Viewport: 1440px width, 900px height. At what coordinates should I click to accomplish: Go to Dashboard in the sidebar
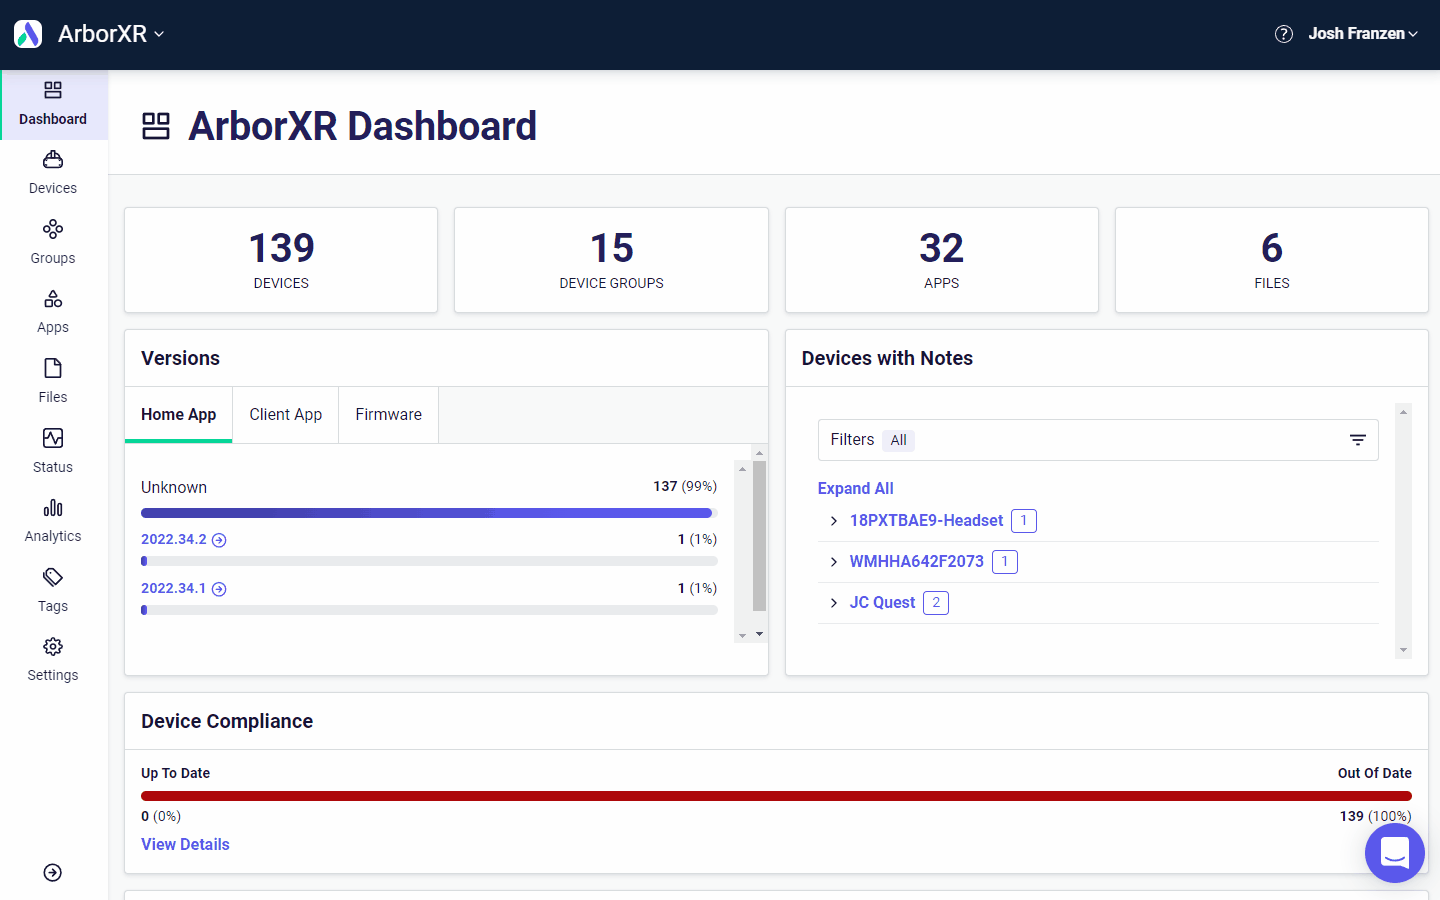53,104
